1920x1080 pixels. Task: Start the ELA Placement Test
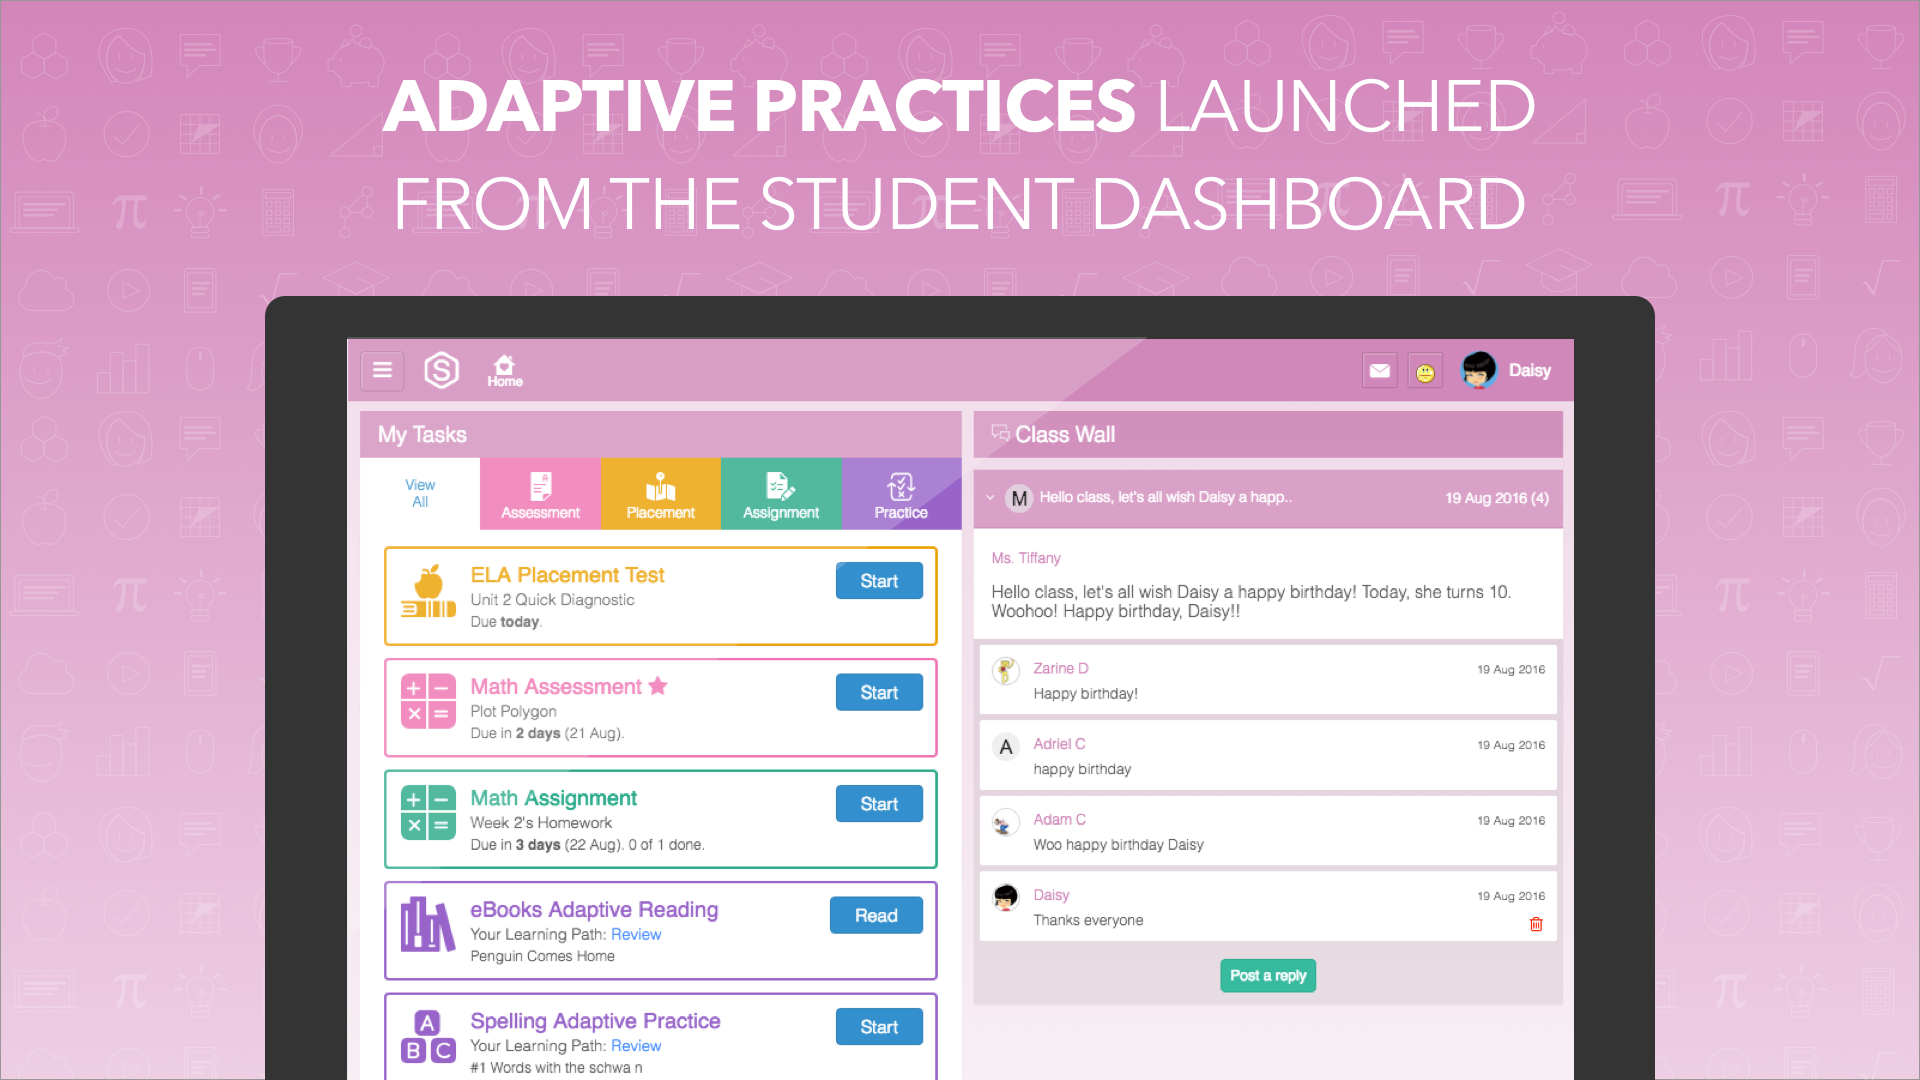click(879, 581)
